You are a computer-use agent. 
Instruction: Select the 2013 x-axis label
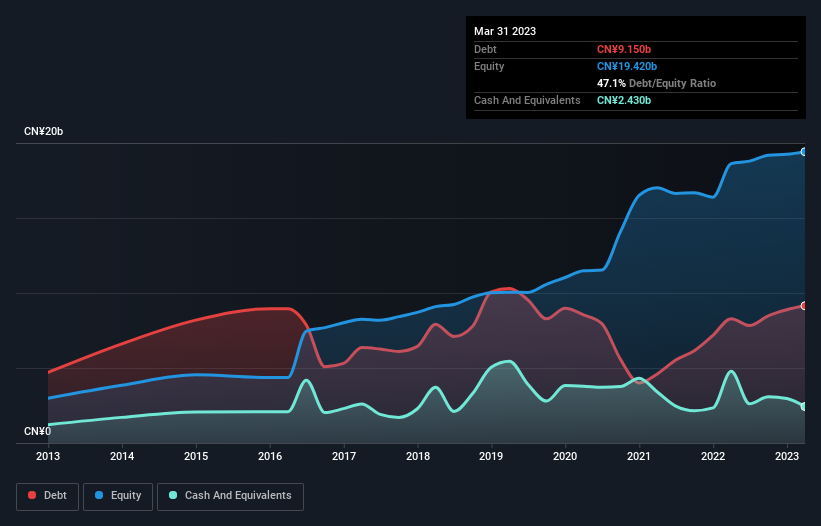(x=48, y=456)
